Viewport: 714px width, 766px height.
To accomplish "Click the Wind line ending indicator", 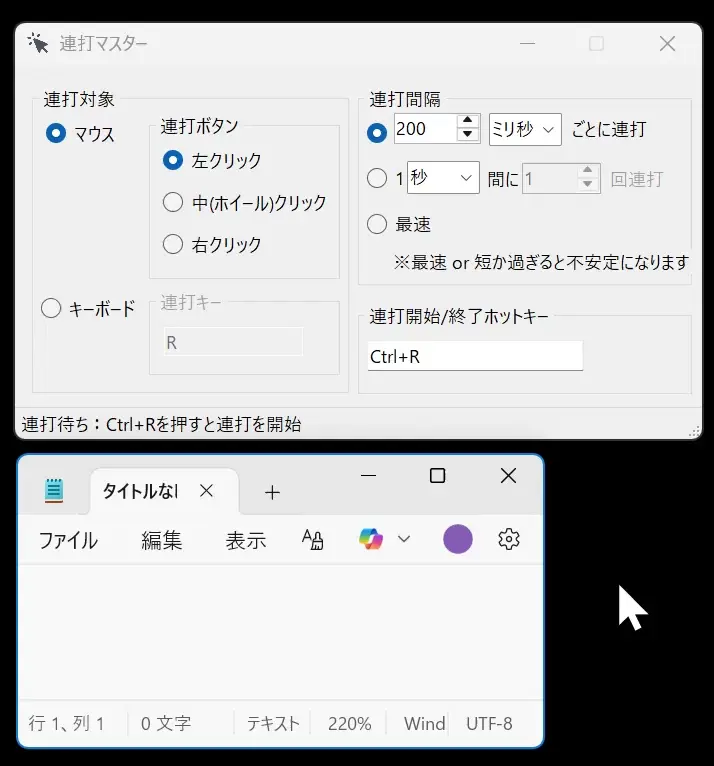I will coord(424,723).
